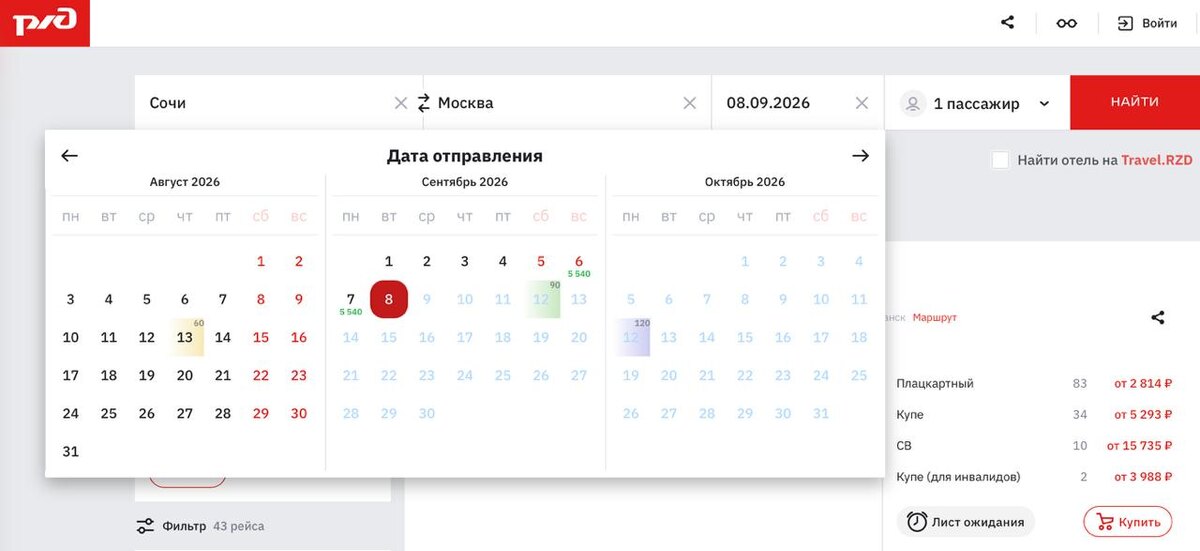Select September 6 with price 5 540
Viewport: 1200px width, 551px height.
pos(579,263)
